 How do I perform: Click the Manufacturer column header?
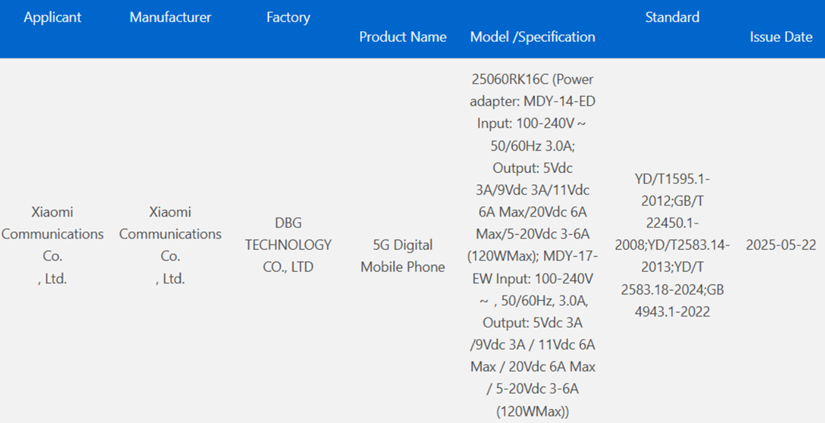click(x=170, y=18)
